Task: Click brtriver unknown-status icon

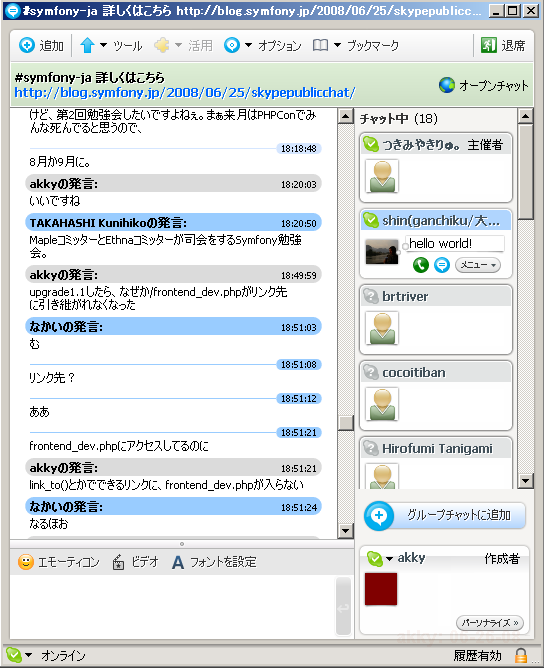Action: point(371,296)
